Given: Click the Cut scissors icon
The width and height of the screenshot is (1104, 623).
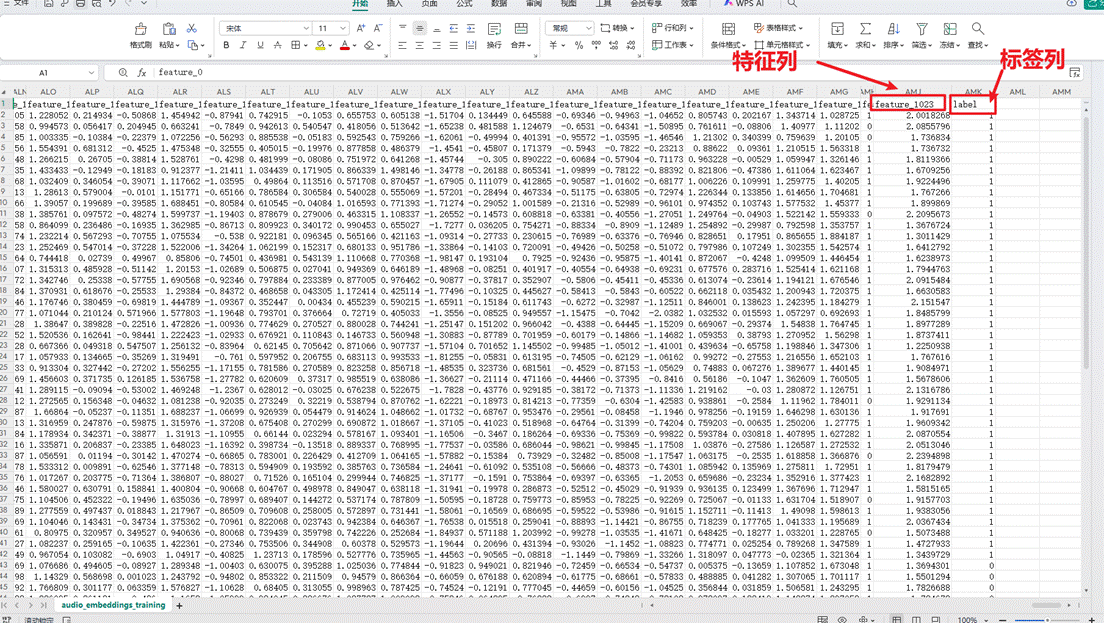Looking at the screenshot, I should (x=192, y=28).
